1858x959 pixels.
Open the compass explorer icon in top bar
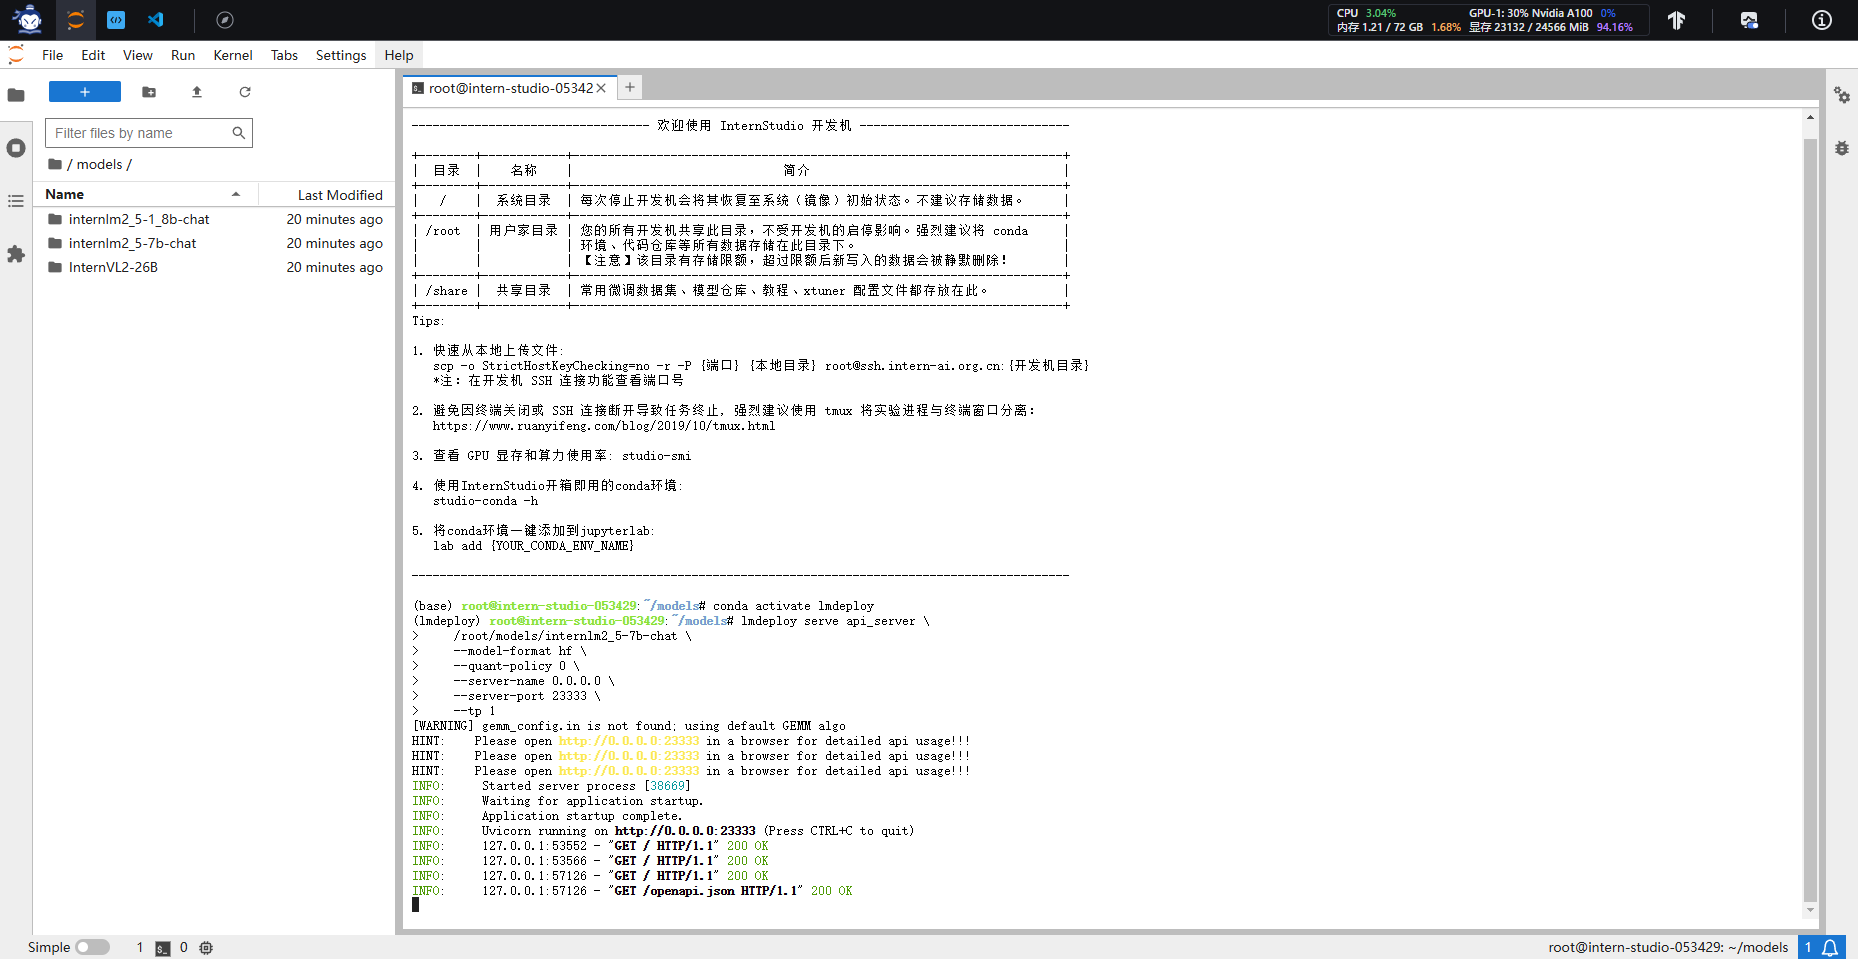click(x=225, y=20)
